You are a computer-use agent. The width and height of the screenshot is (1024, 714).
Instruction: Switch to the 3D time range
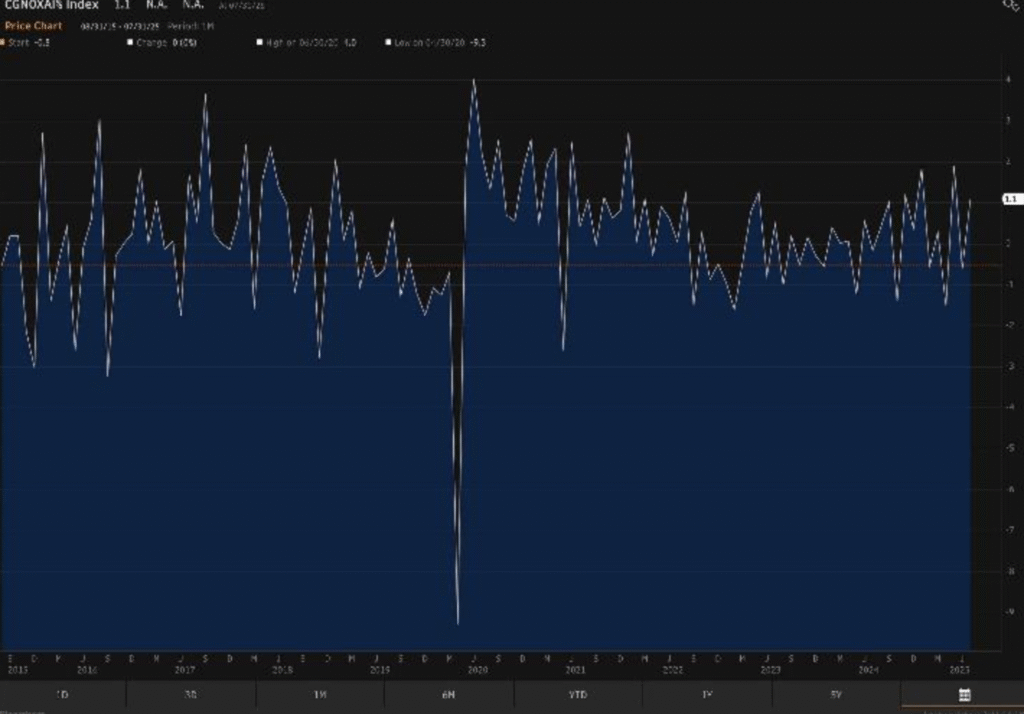tap(190, 694)
